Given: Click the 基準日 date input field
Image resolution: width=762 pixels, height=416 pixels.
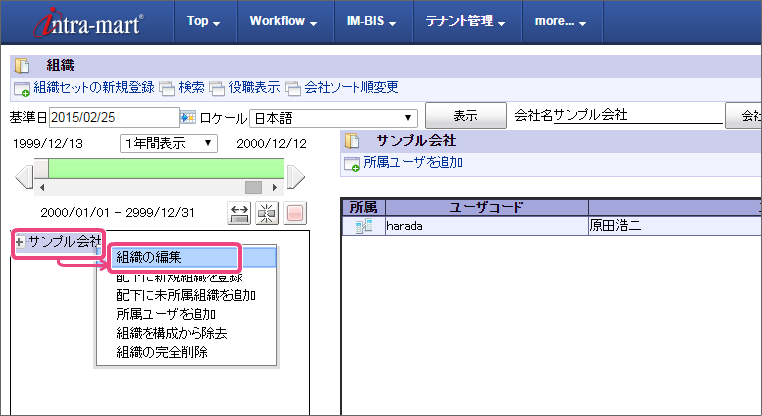Looking at the screenshot, I should tap(112, 116).
